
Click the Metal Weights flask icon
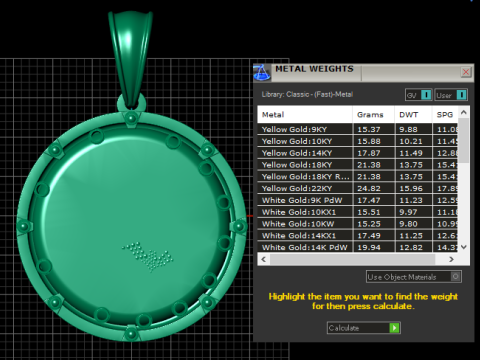click(262, 73)
